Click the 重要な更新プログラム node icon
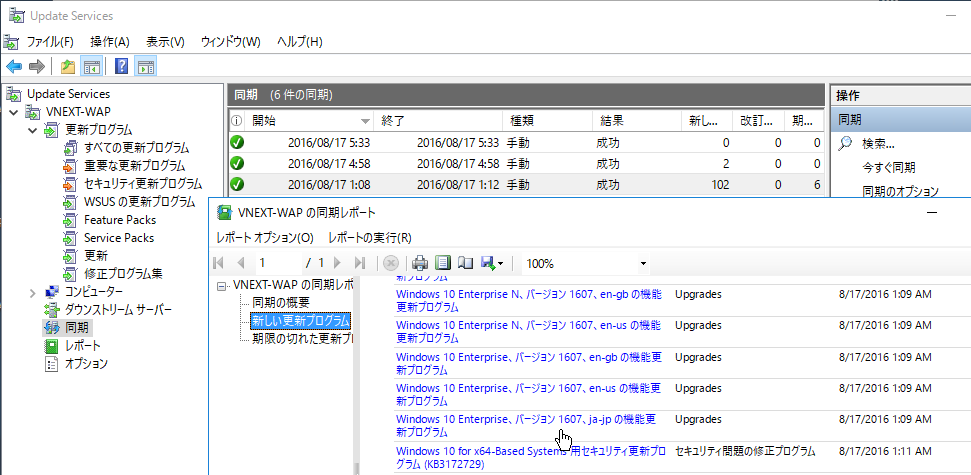Image resolution: width=971 pixels, height=475 pixels. (70, 166)
